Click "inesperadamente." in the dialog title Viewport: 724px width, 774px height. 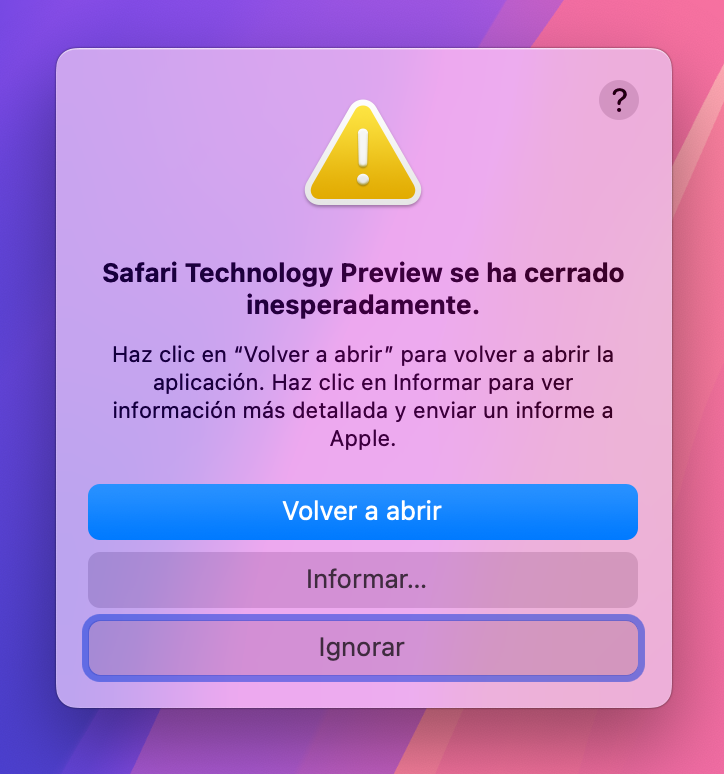click(363, 305)
